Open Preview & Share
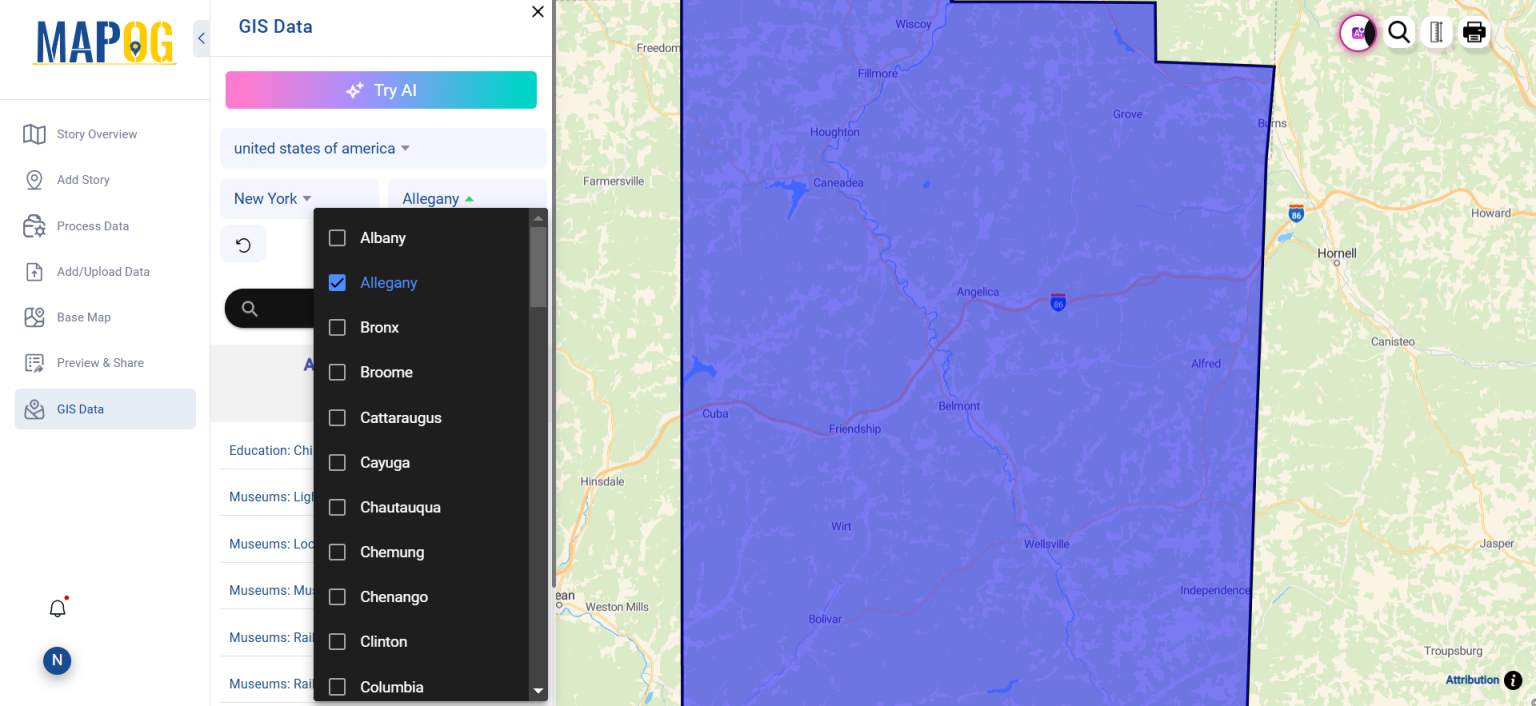This screenshot has width=1536, height=706. point(99,362)
